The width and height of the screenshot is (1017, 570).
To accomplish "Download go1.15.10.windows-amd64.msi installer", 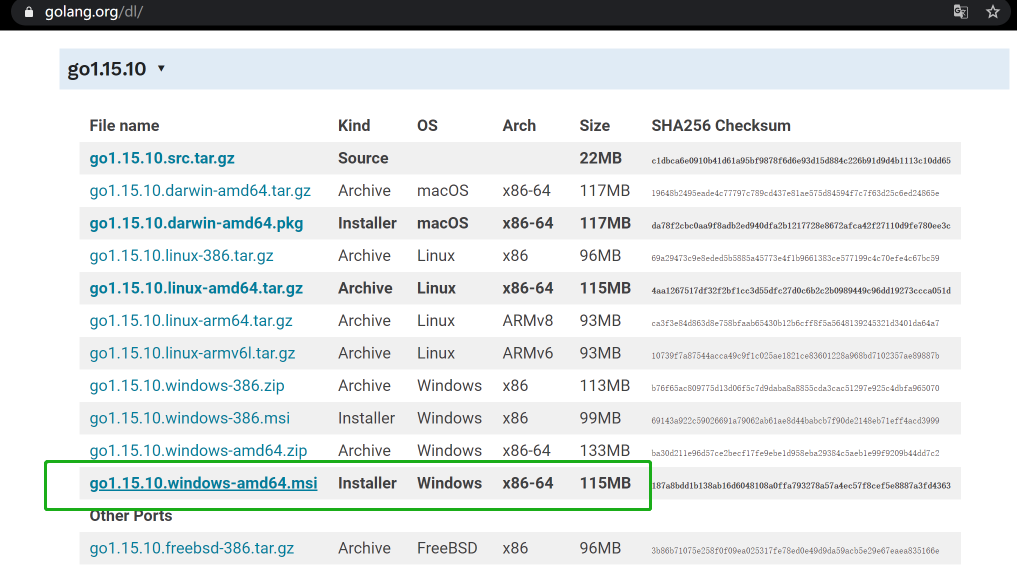I will [203, 483].
